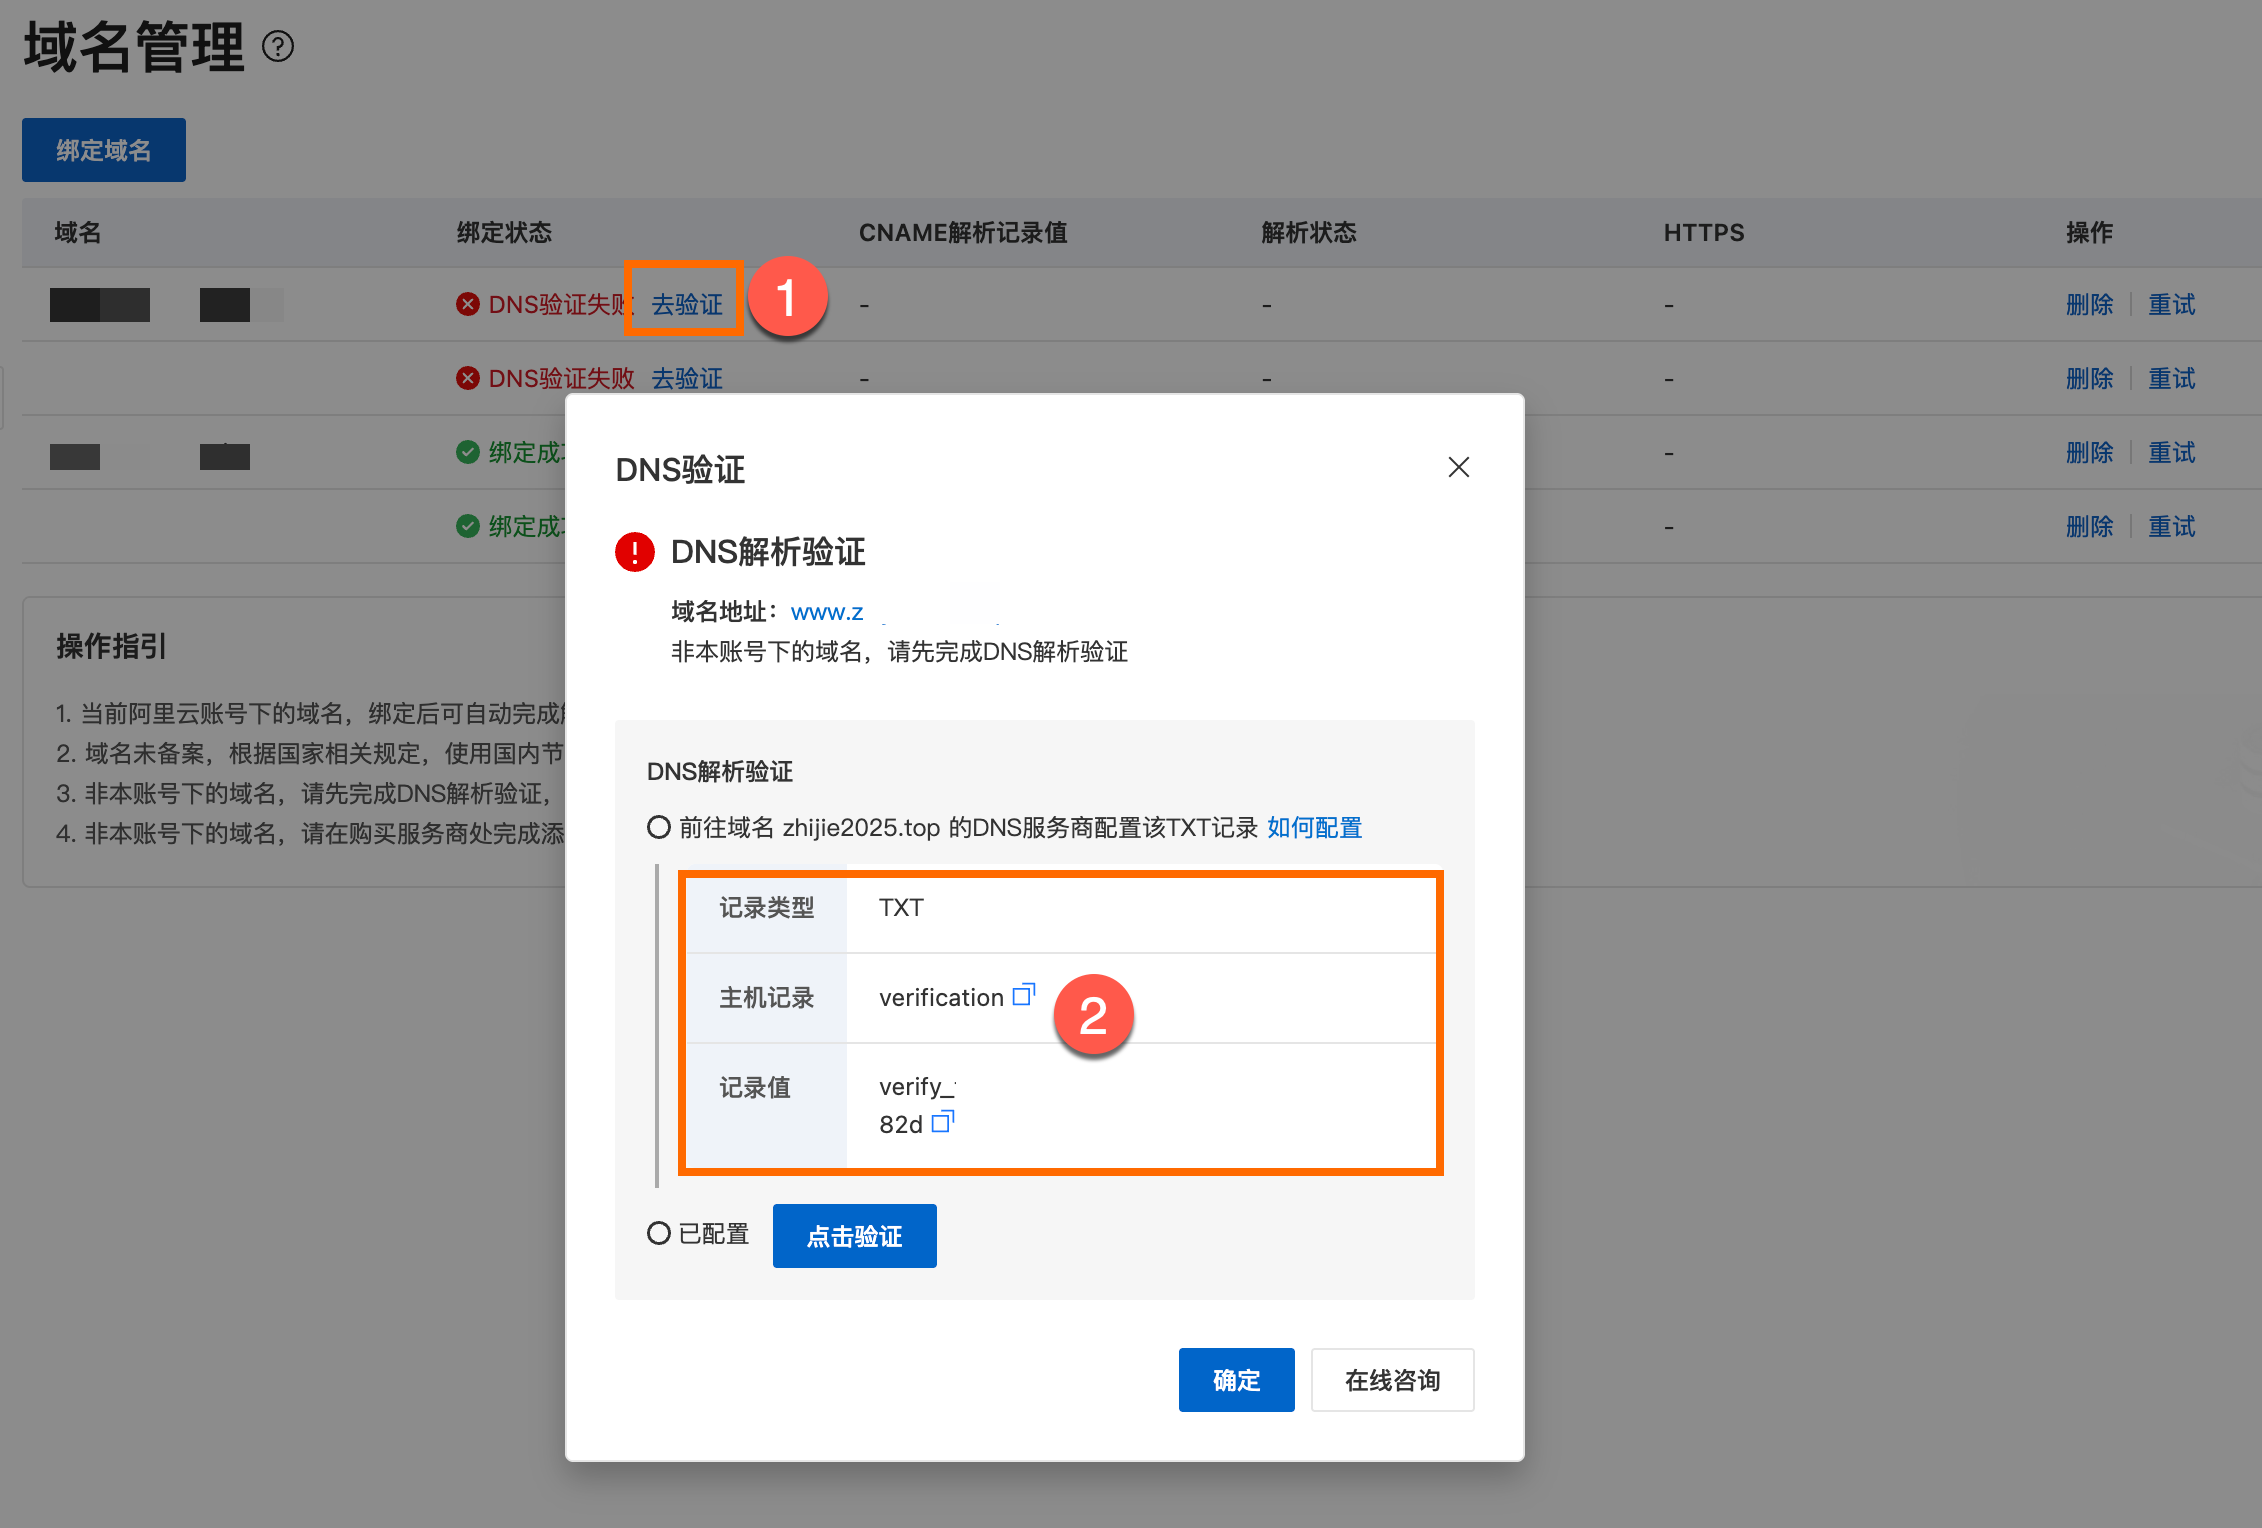Click red error icon in first row

(x=467, y=304)
